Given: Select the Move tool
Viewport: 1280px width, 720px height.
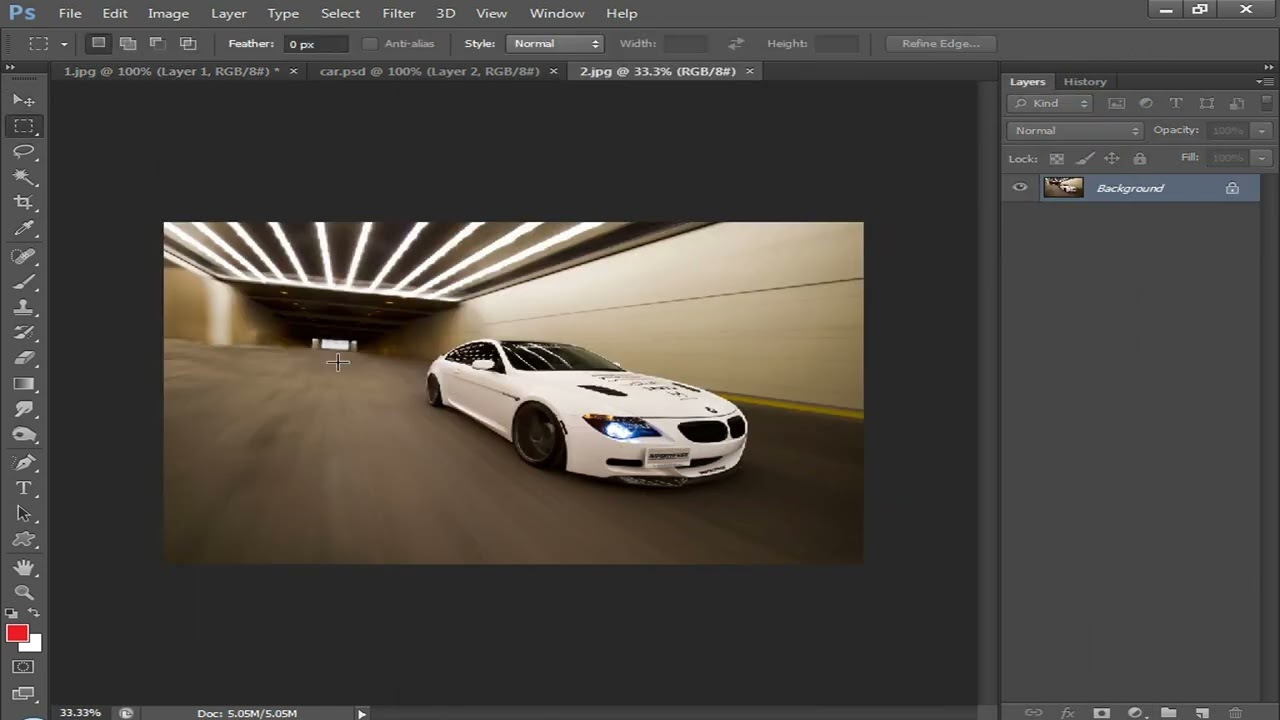Looking at the screenshot, I should (x=24, y=100).
